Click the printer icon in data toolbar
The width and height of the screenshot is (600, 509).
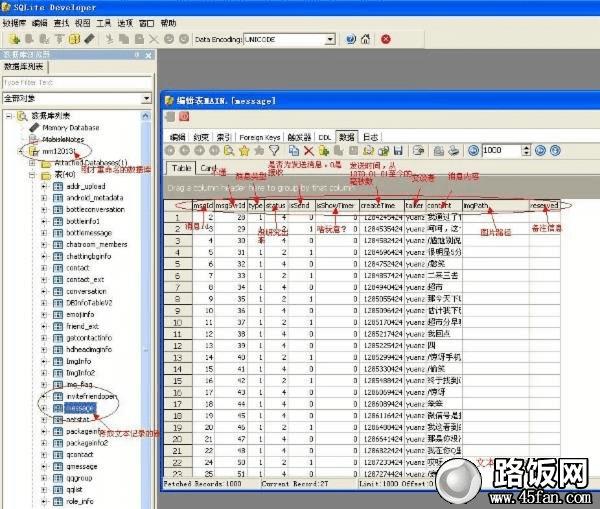pos(453,151)
